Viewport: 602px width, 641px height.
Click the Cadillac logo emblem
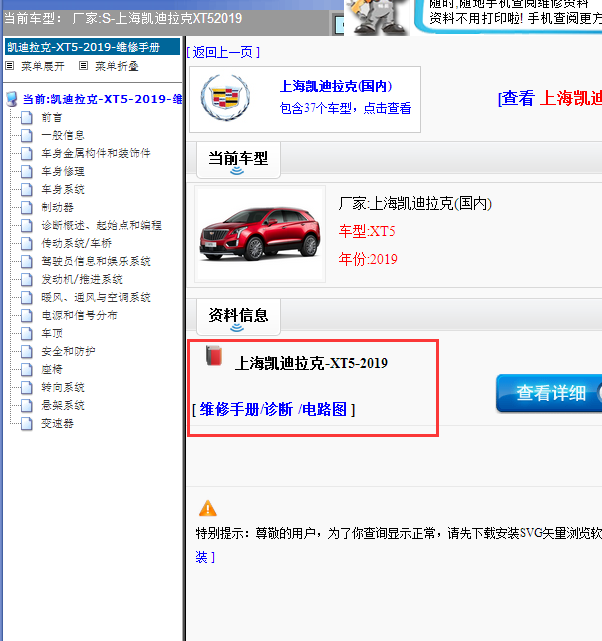tap(225, 98)
